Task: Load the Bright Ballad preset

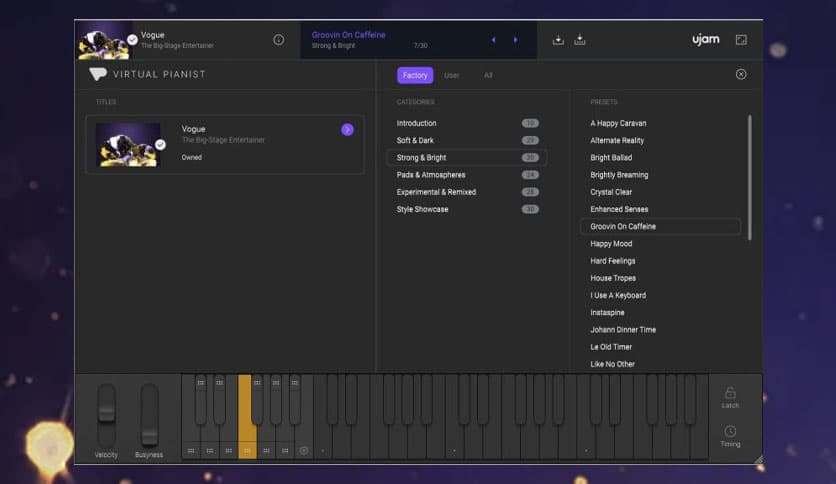Action: tap(611, 158)
